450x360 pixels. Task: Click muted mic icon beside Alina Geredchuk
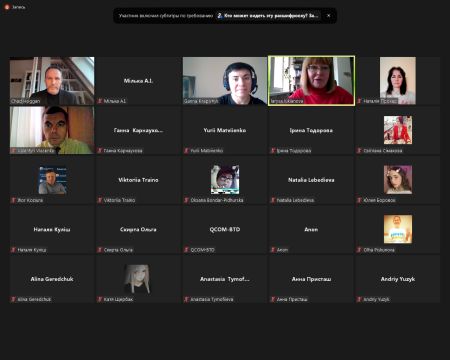click(13, 299)
